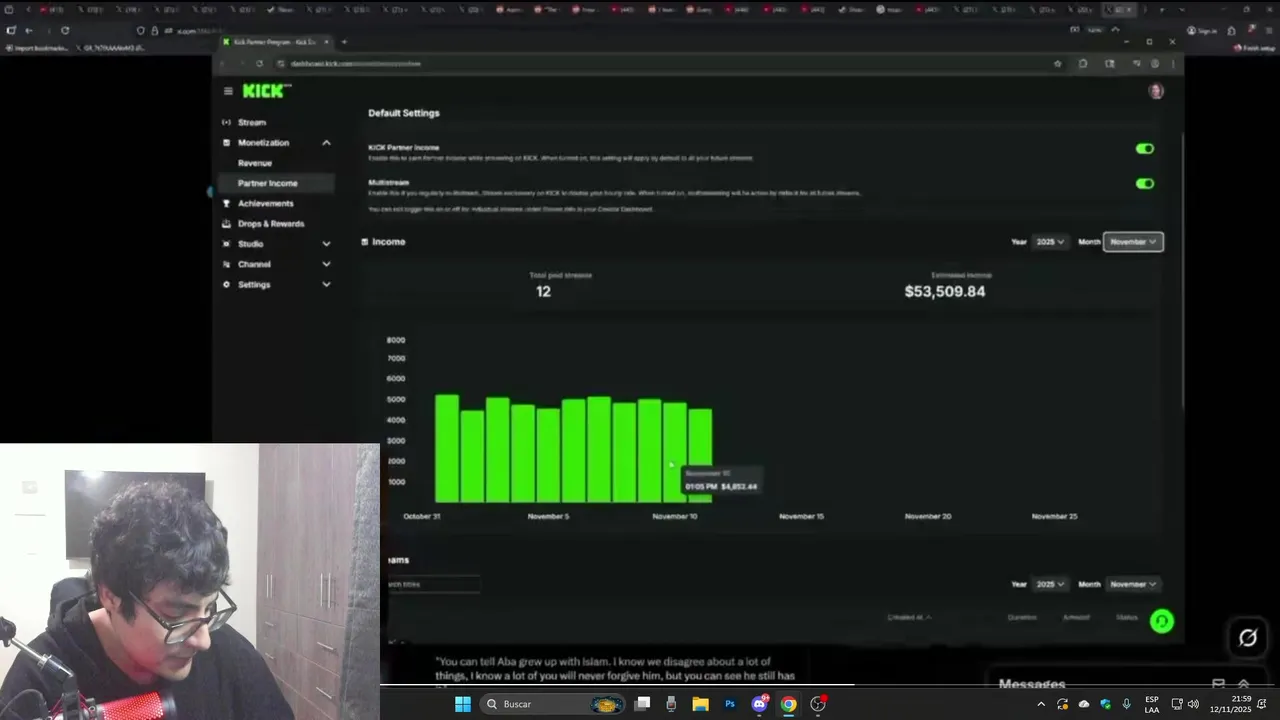Viewport: 1280px width, 720px height.
Task: Click the Channel icon in the sidebar
Action: [226, 264]
